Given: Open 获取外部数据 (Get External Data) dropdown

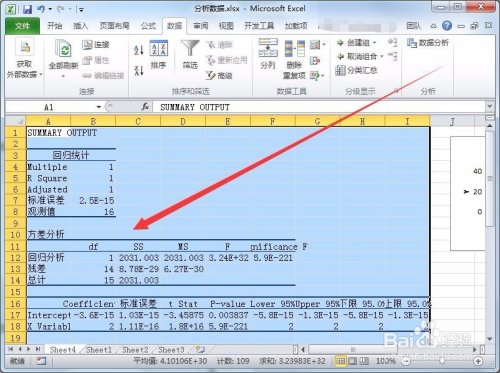Looking at the screenshot, I should pos(25,59).
